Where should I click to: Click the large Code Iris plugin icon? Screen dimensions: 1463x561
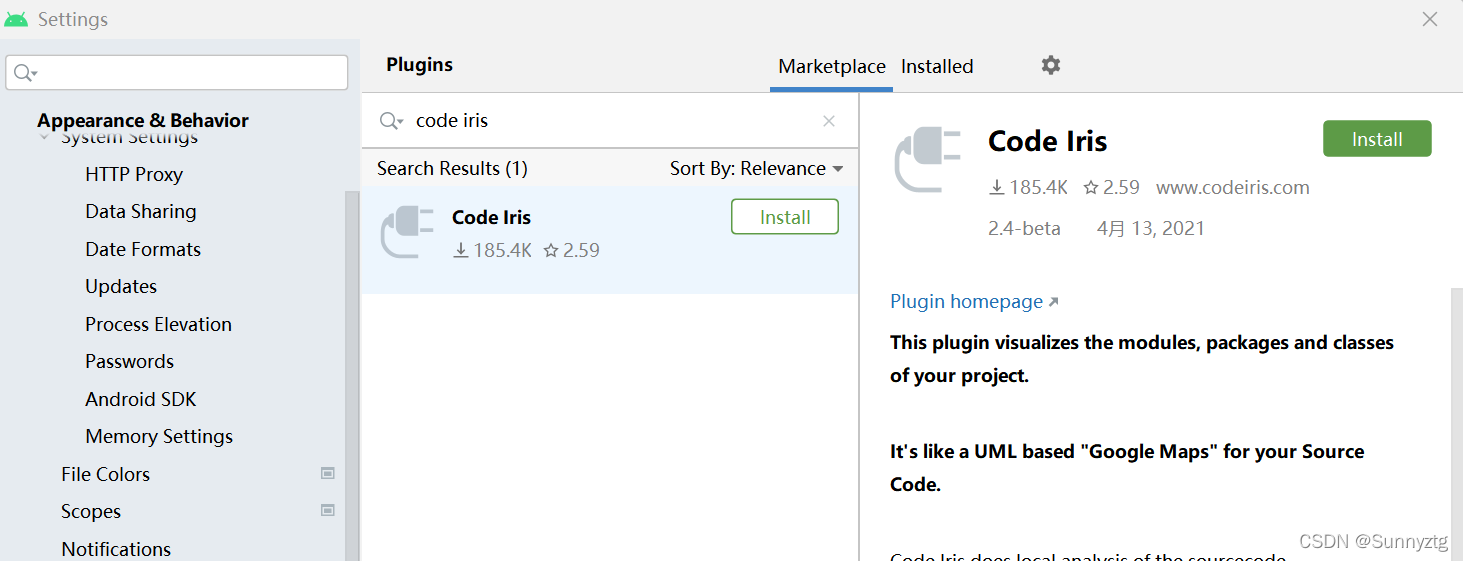click(x=927, y=160)
